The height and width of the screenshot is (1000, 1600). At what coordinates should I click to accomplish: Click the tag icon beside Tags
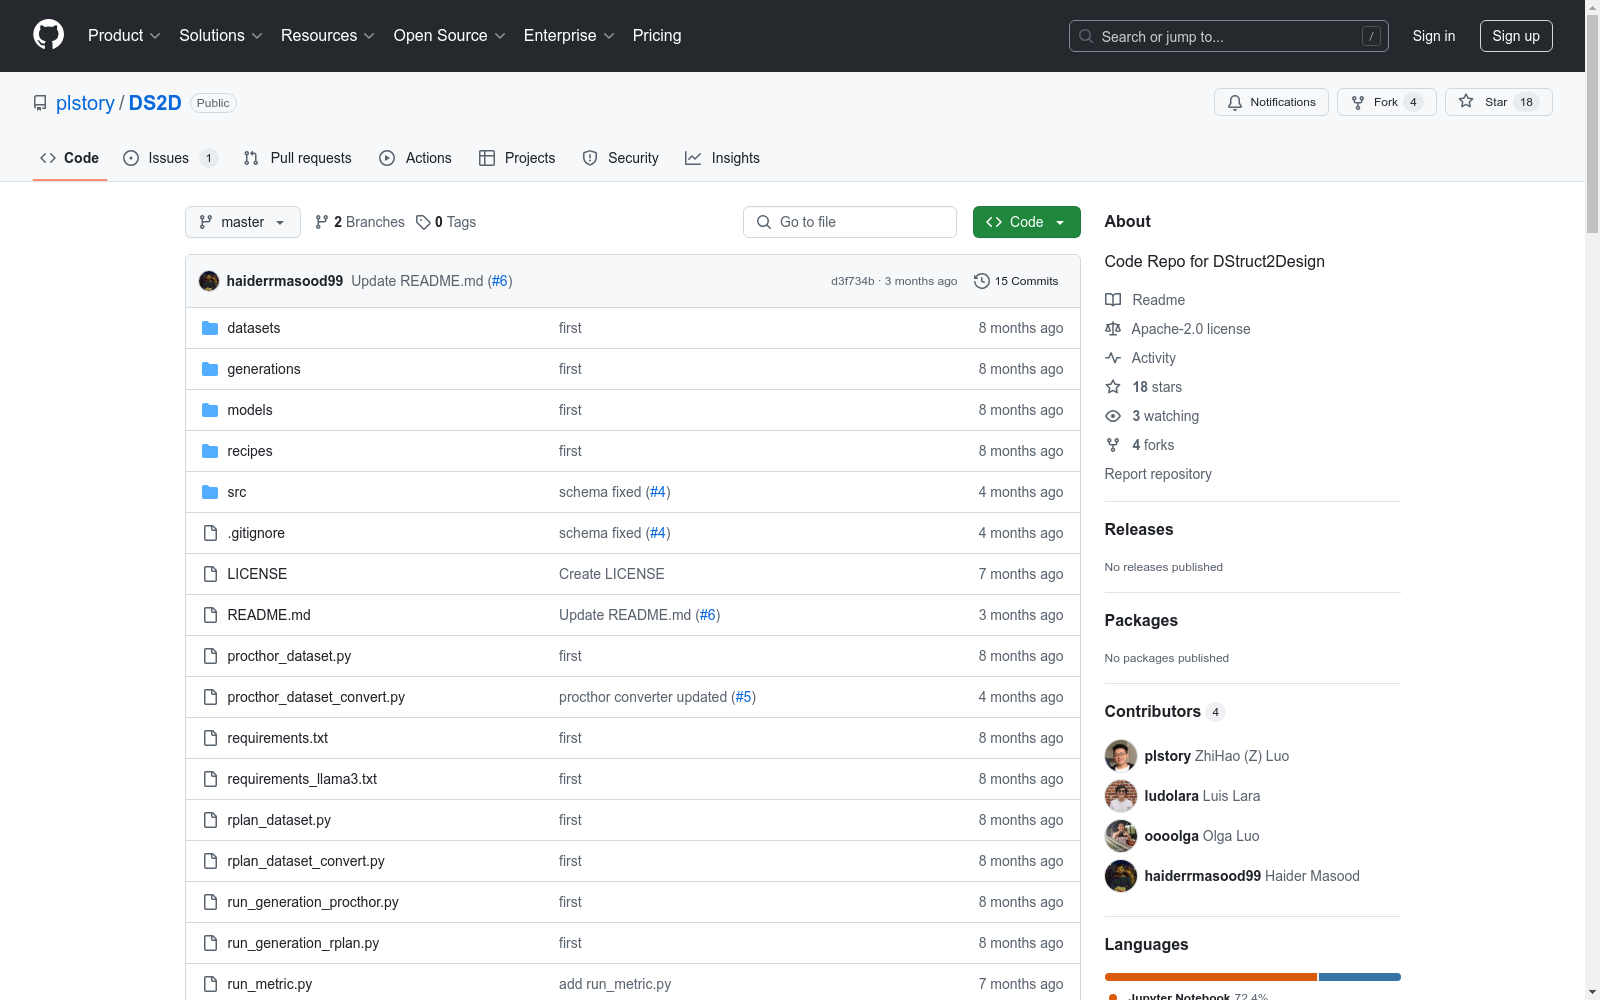click(423, 222)
